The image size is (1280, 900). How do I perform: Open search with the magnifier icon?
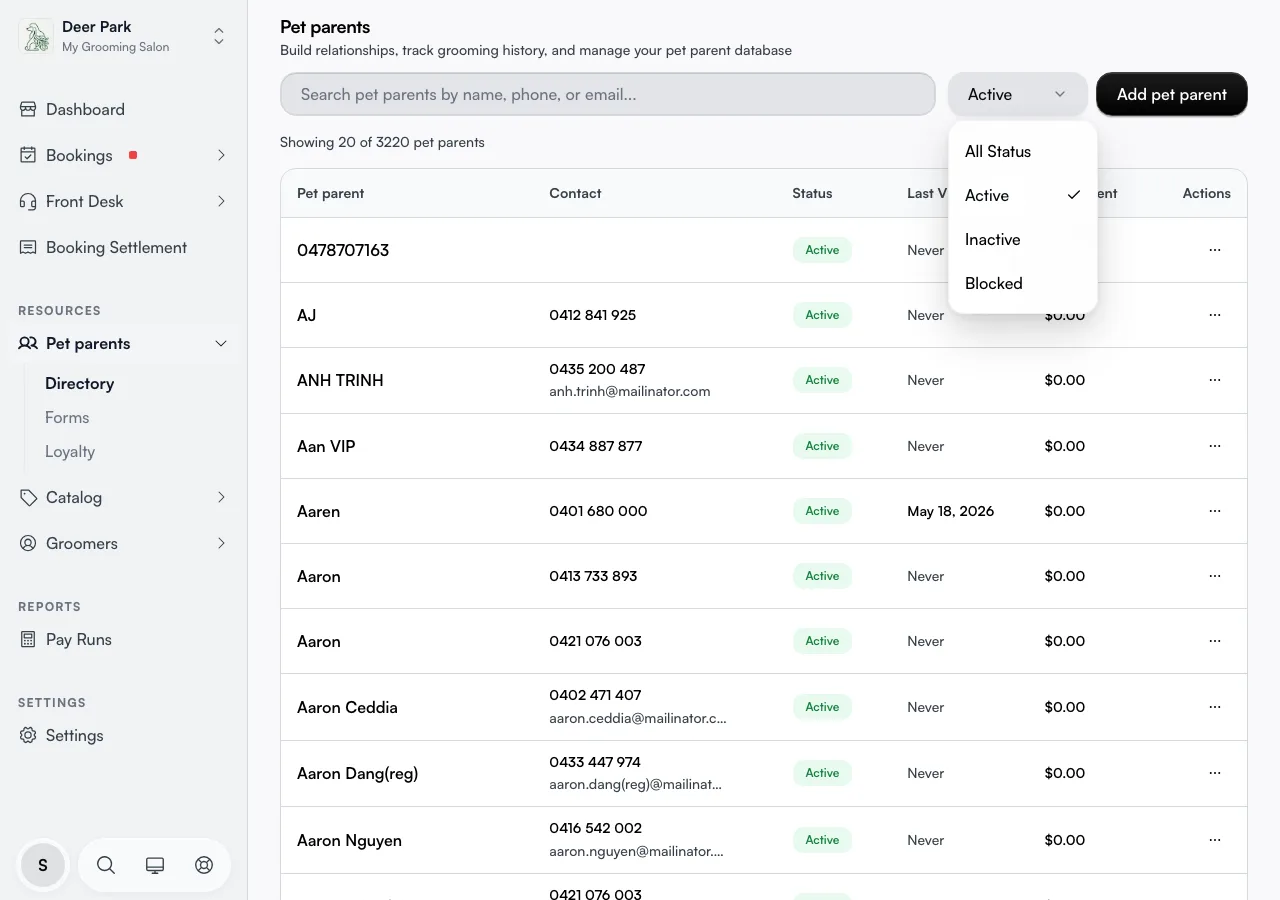[106, 865]
